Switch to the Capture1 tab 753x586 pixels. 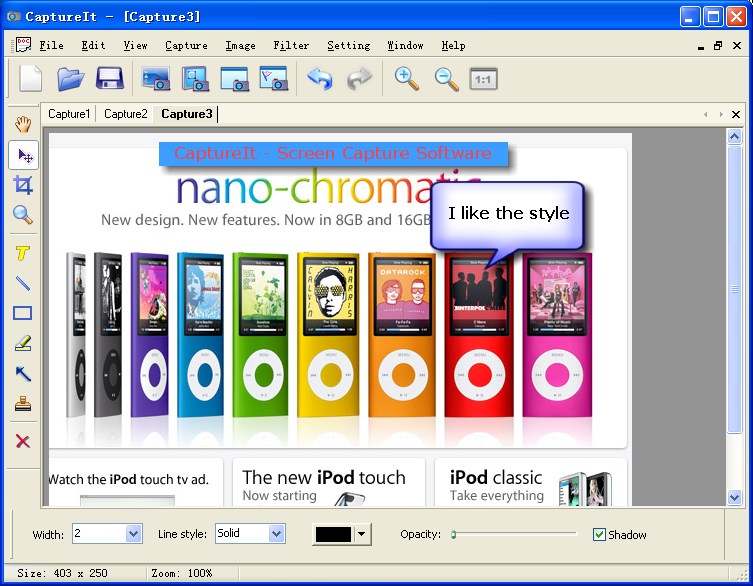[69, 114]
